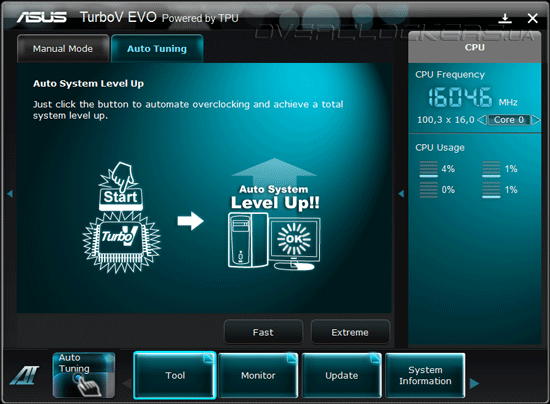
Task: Select the Auto Tuning tab
Action: point(157,49)
